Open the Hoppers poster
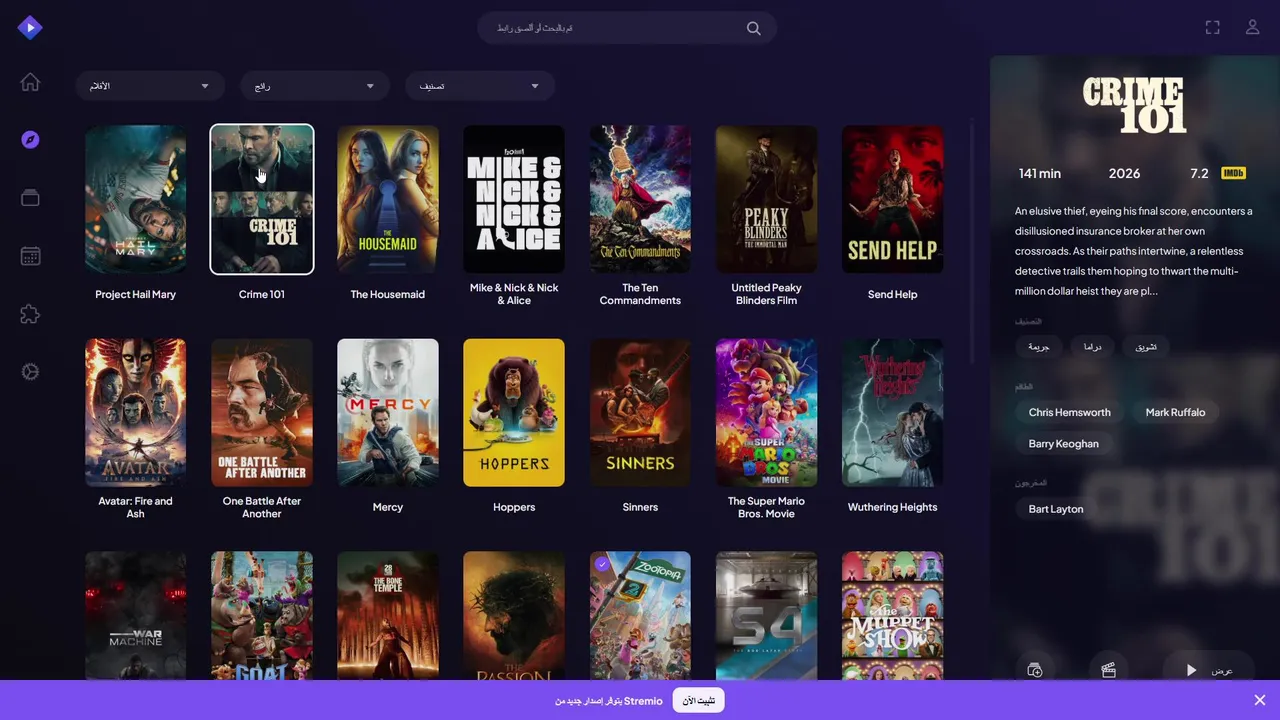Screen dimensions: 1280x720 click(x=514, y=412)
